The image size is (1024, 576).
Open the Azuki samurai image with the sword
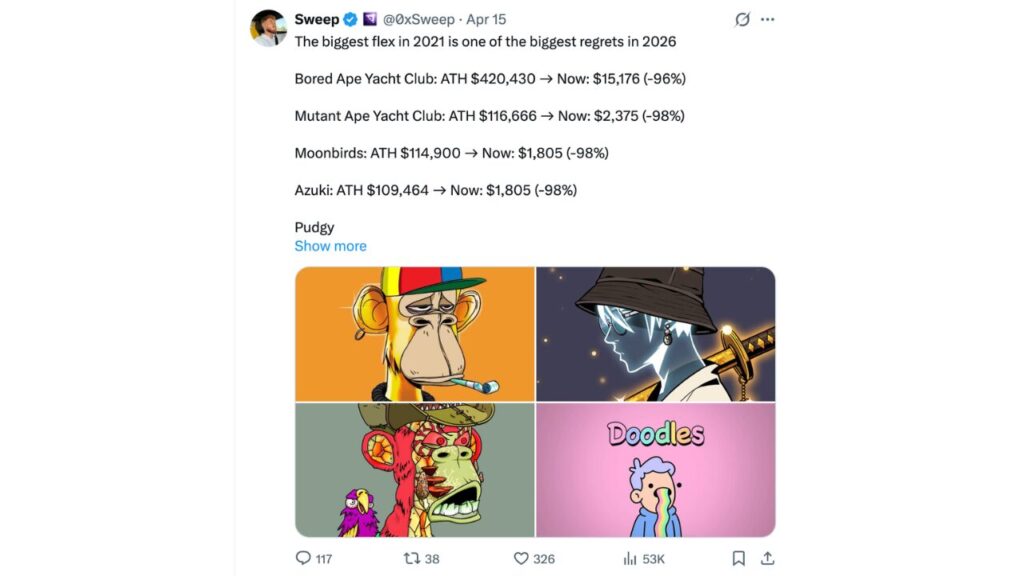656,334
